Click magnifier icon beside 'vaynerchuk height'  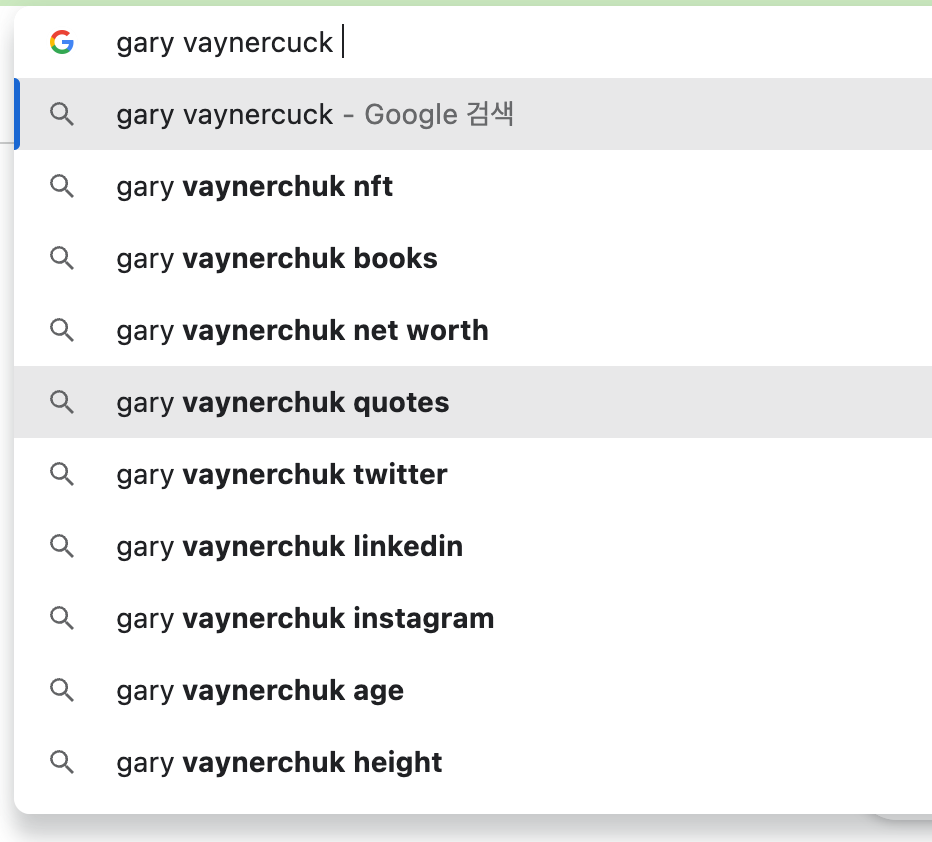point(62,762)
